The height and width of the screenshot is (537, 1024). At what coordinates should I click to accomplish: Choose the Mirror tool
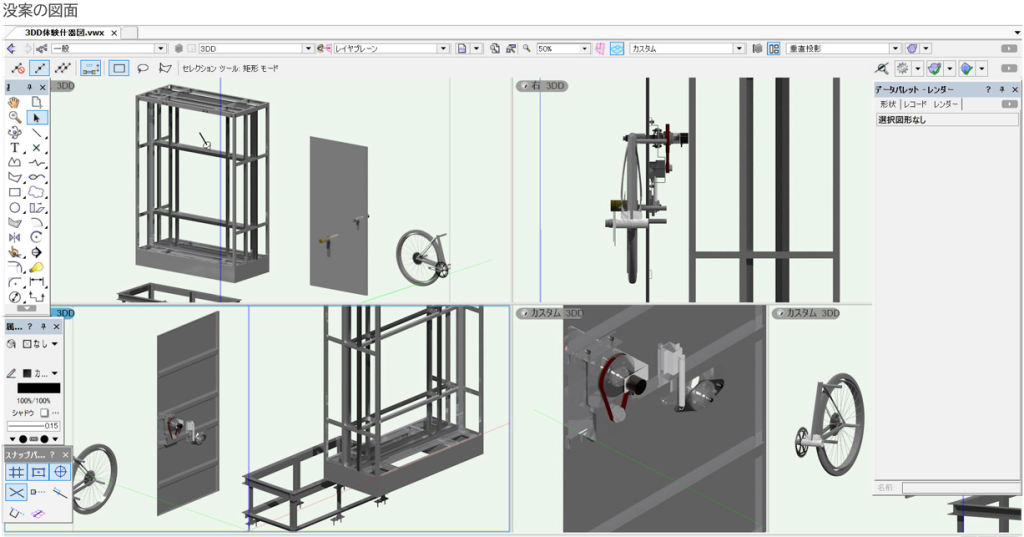14,237
